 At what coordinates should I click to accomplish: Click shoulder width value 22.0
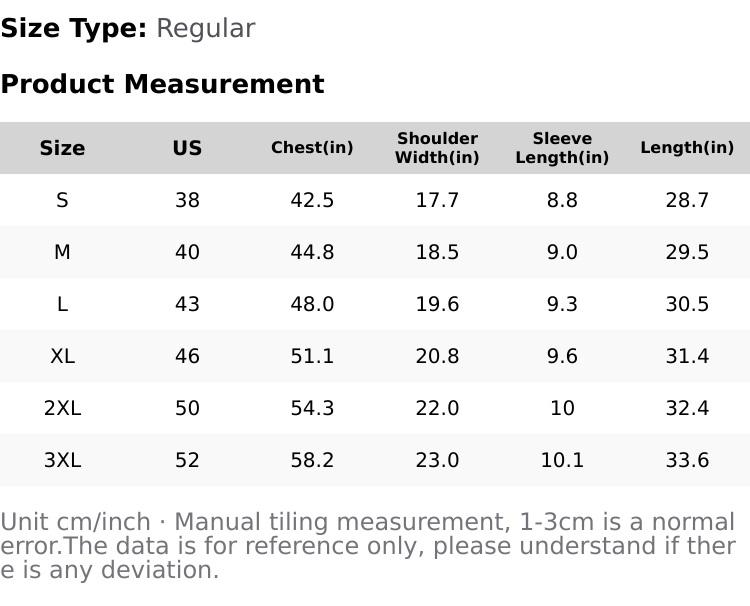[437, 408]
